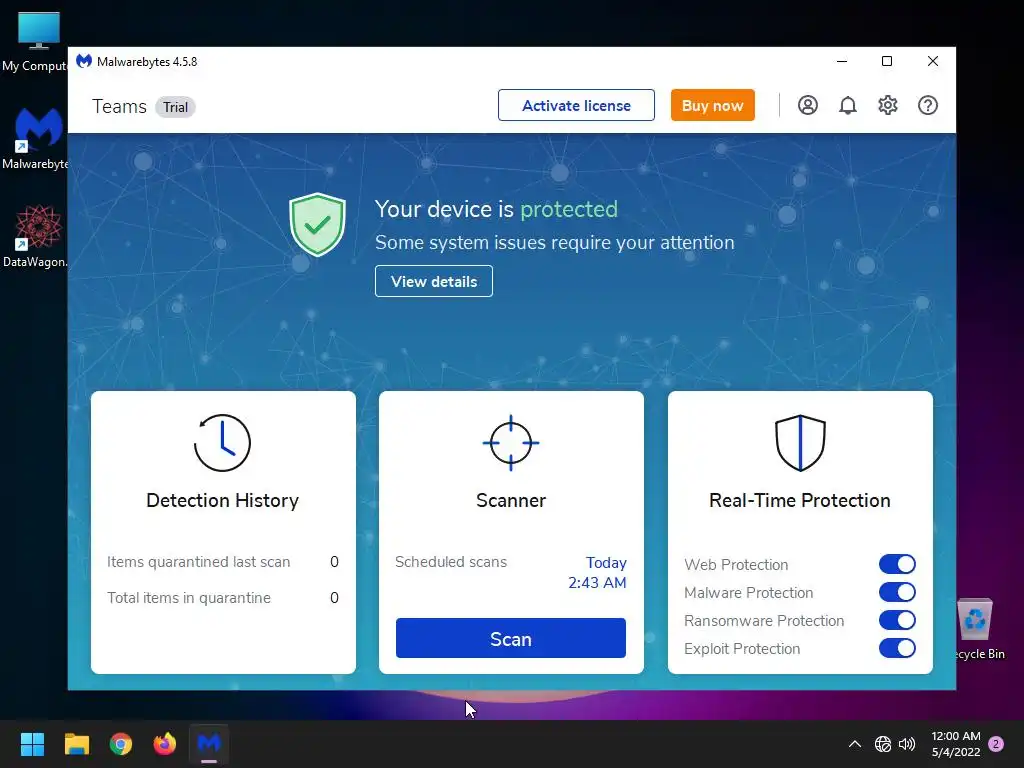This screenshot has width=1024, height=768.
Task: Click Malwarebytes logo in title bar
Action: click(x=84, y=61)
